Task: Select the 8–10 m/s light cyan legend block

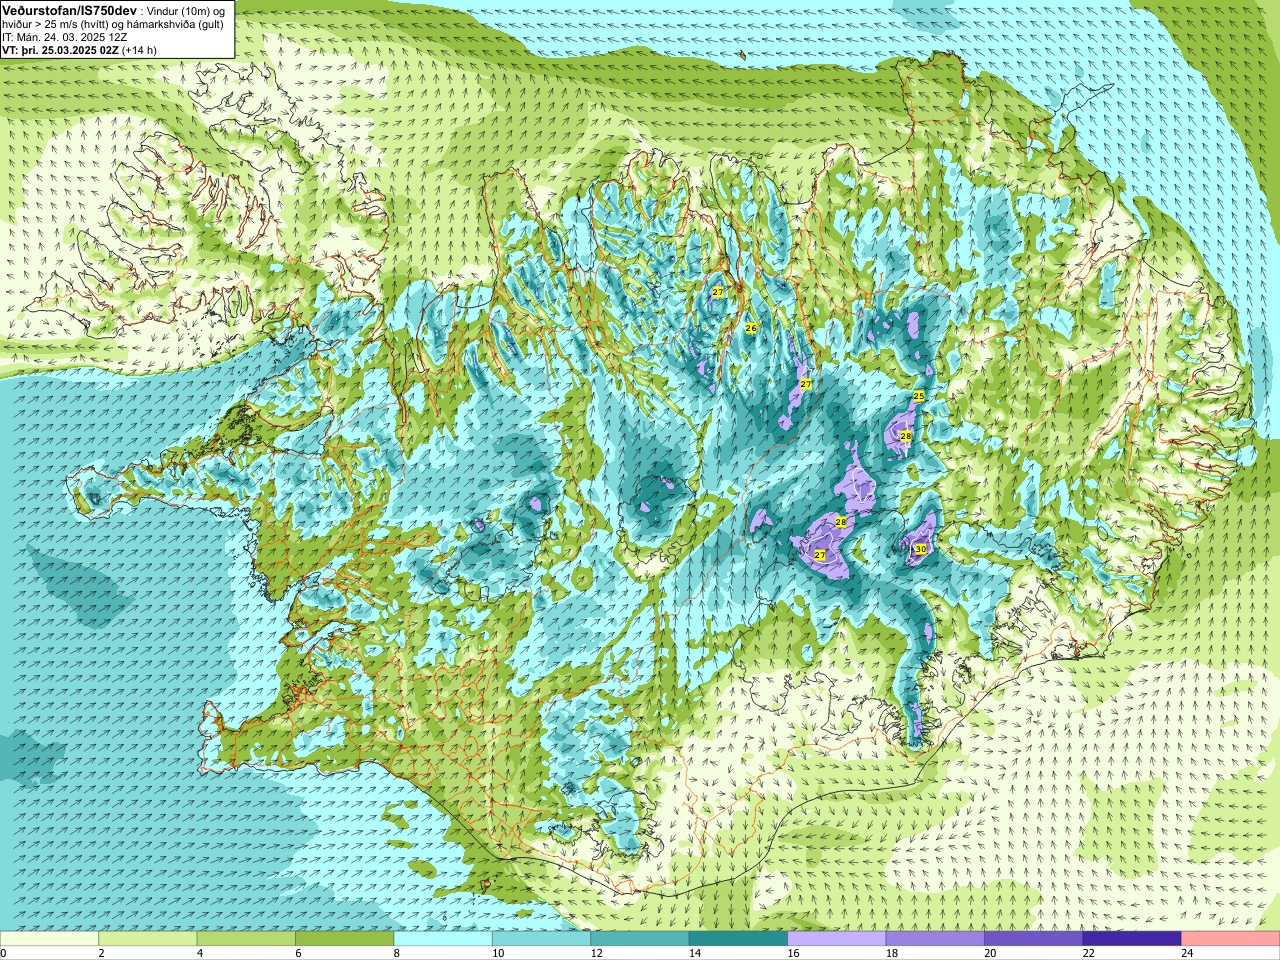Action: 443,939
